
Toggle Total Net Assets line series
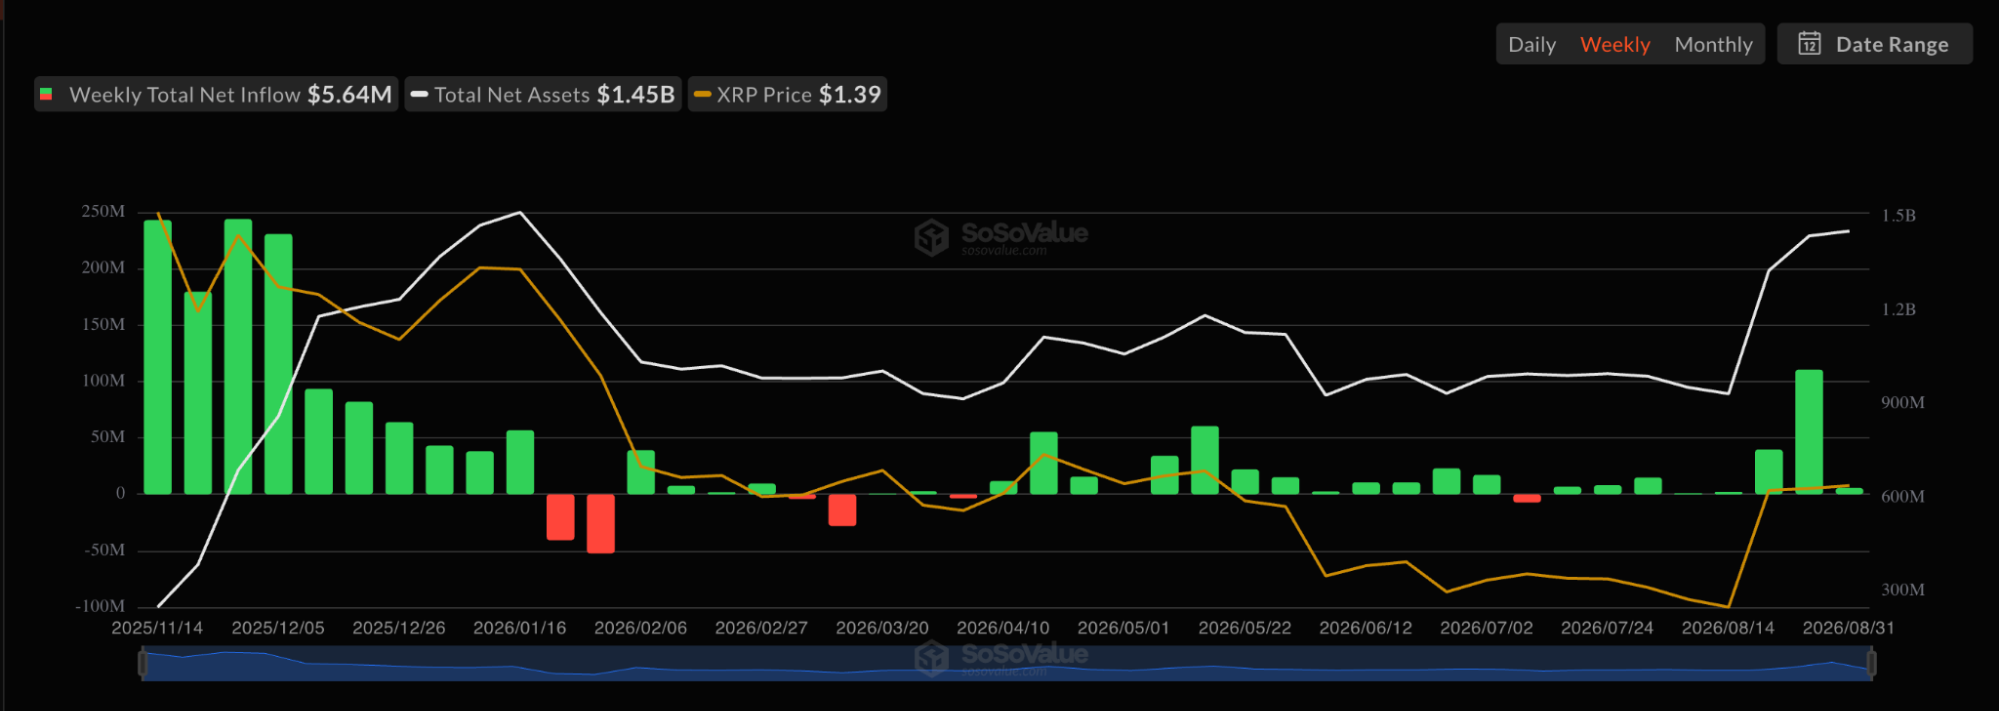(x=543, y=95)
